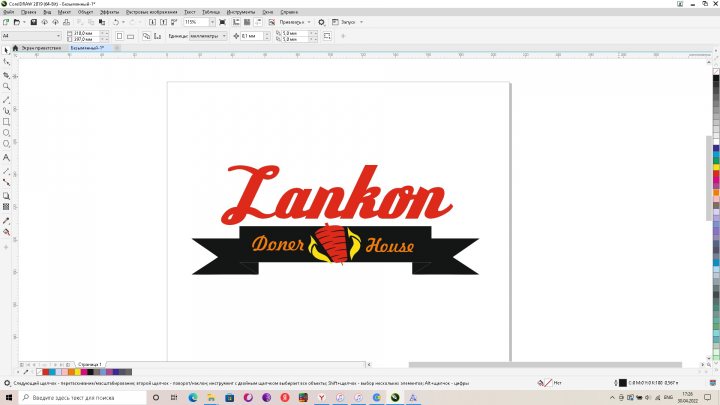
Task: Click Windows taskbar search box
Action: pyautogui.click(x=83, y=398)
